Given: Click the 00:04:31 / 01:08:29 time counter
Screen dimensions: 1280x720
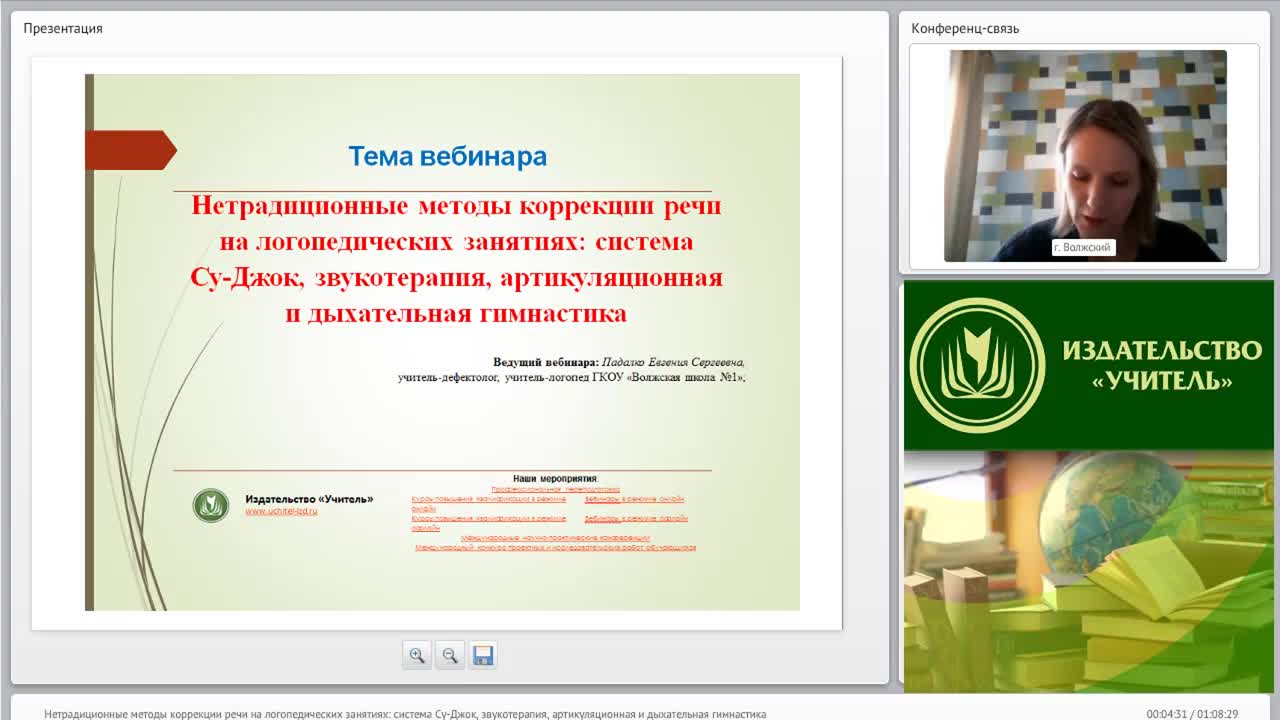Looking at the screenshot, I should pos(1192,714).
